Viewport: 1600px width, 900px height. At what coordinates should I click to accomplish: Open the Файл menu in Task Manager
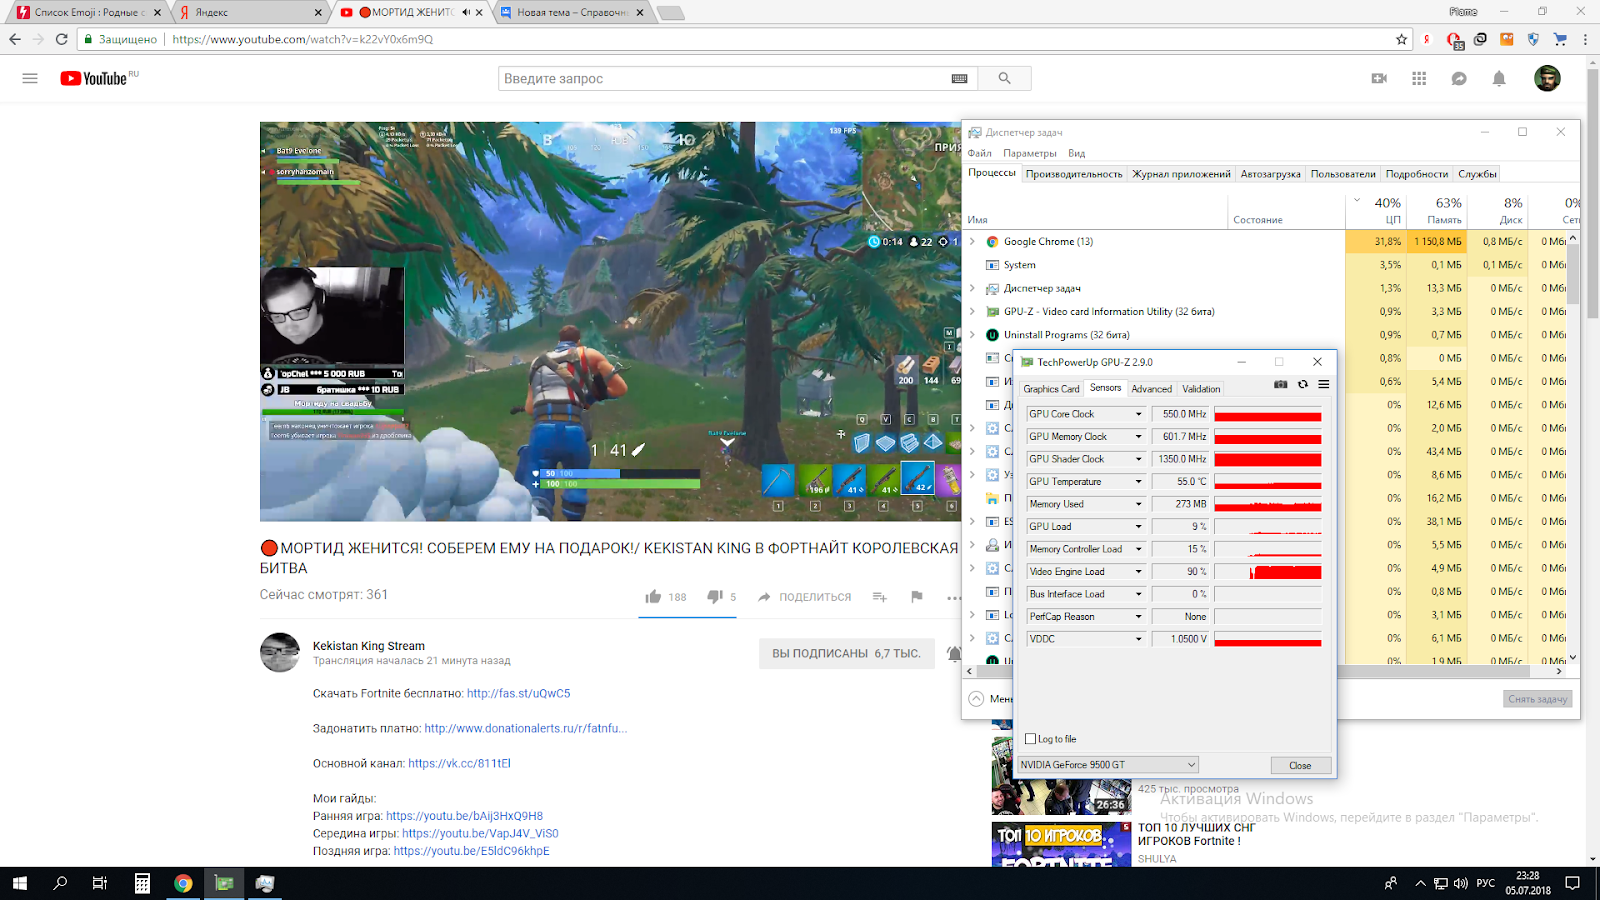979,153
